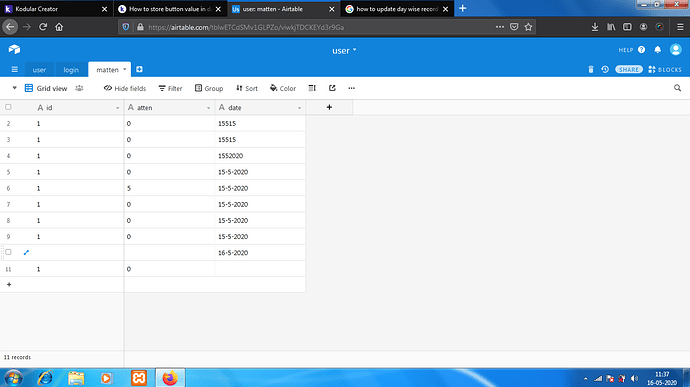
Task: Click the SHARE button
Action: 629,70
